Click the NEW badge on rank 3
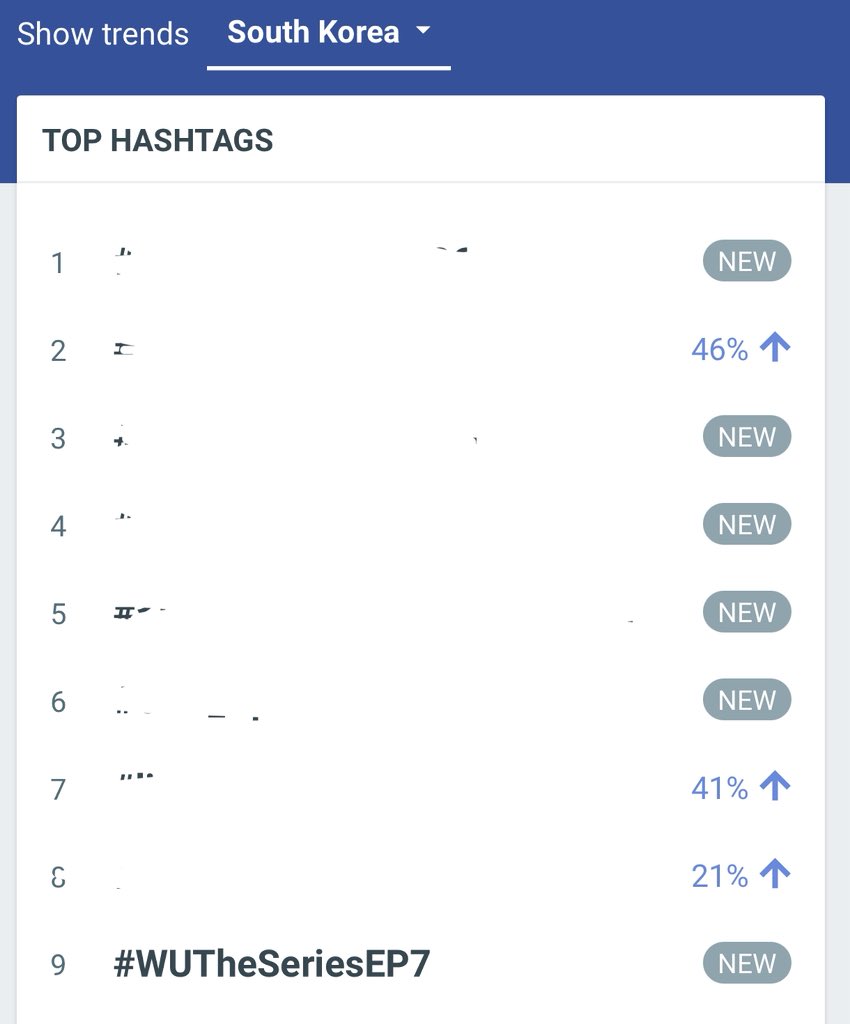The width and height of the screenshot is (850, 1024). point(747,436)
